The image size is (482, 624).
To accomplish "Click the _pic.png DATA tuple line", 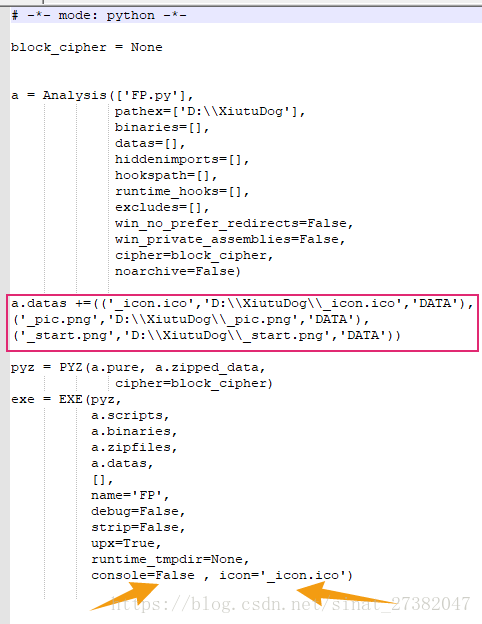I will [191, 320].
